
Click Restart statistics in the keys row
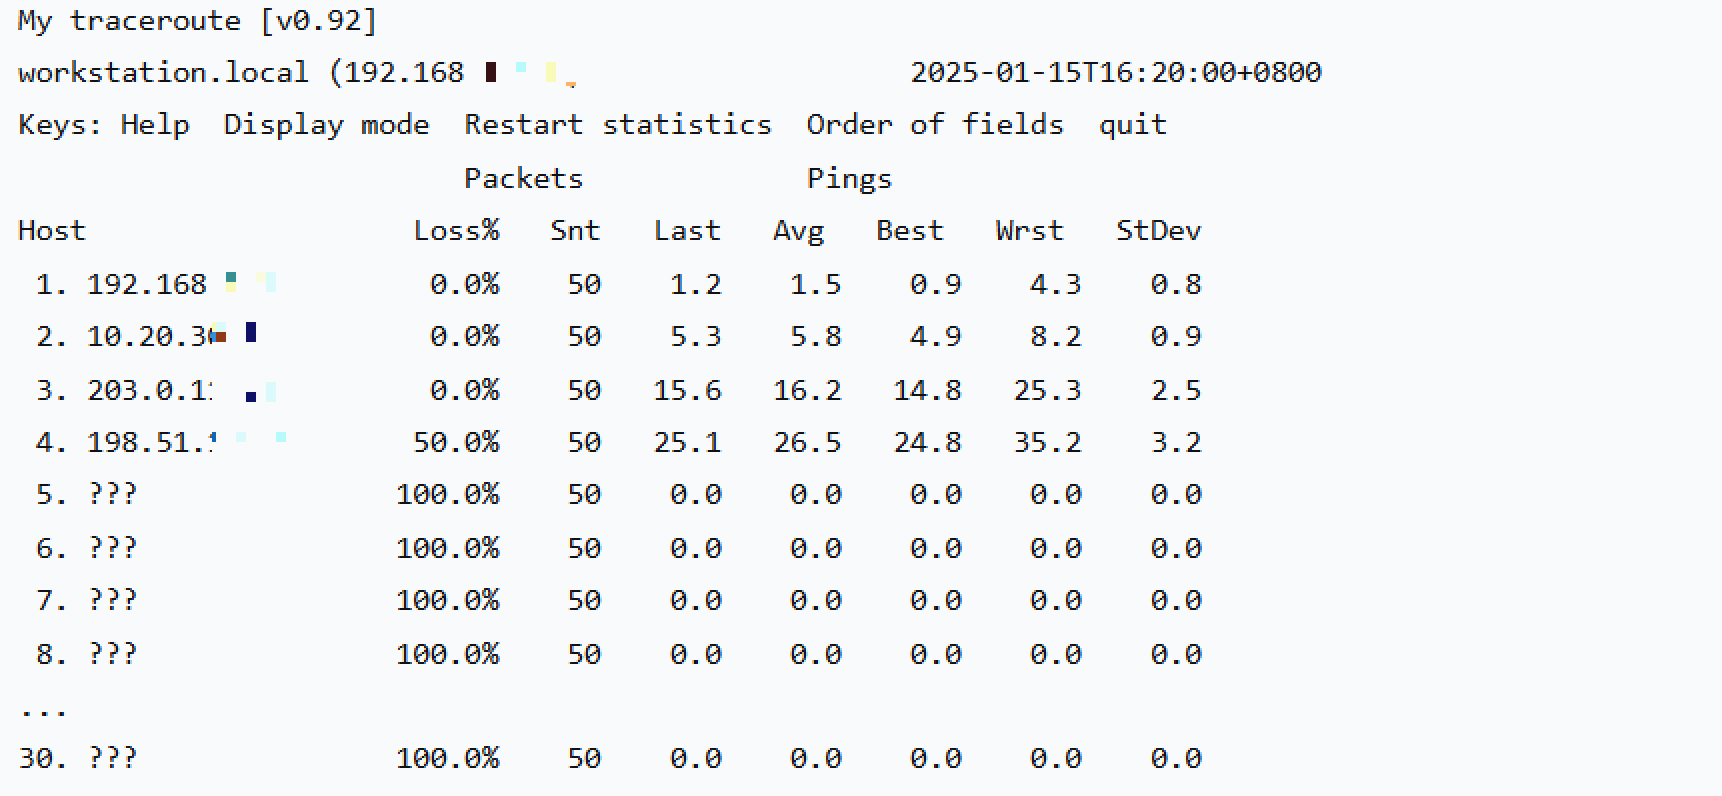click(617, 125)
